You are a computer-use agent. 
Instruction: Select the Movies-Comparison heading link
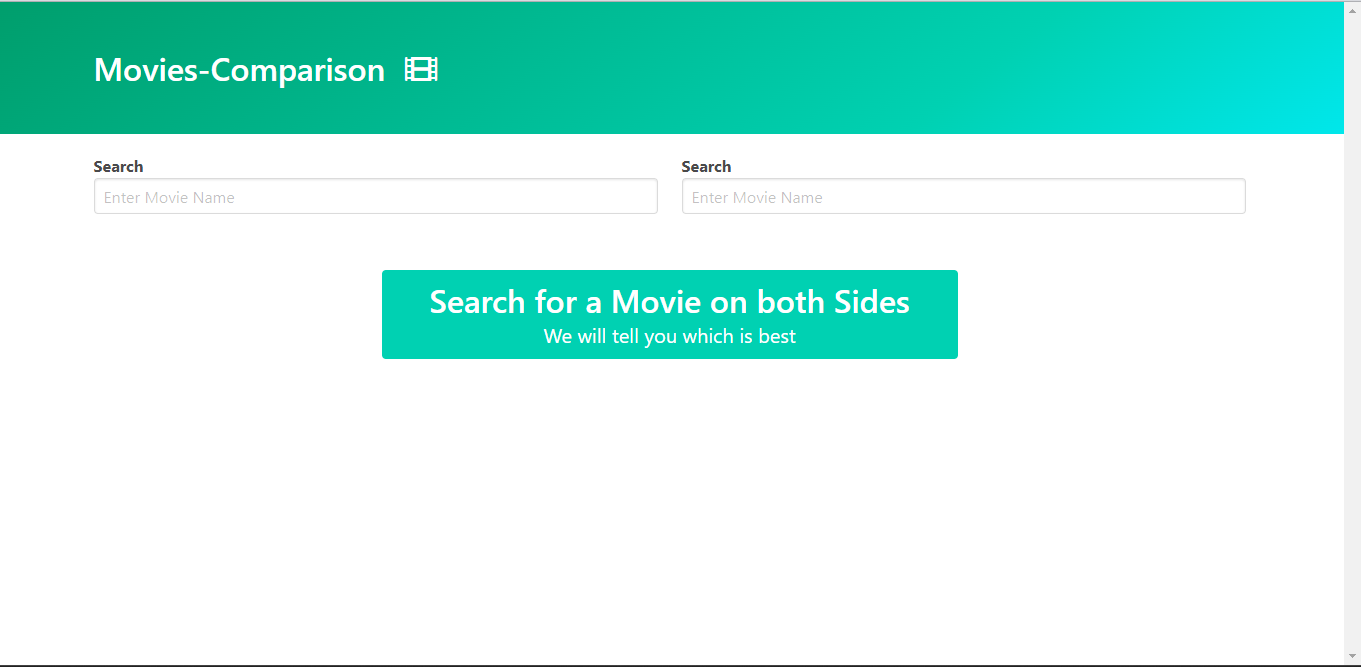(238, 70)
